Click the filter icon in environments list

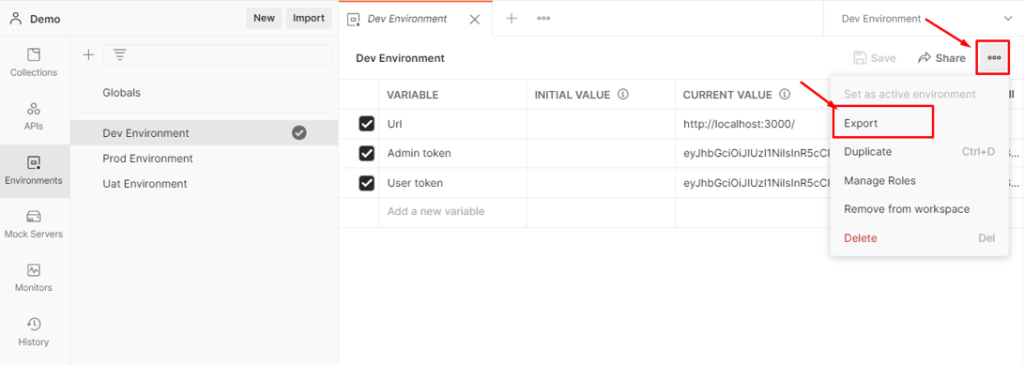[120, 55]
